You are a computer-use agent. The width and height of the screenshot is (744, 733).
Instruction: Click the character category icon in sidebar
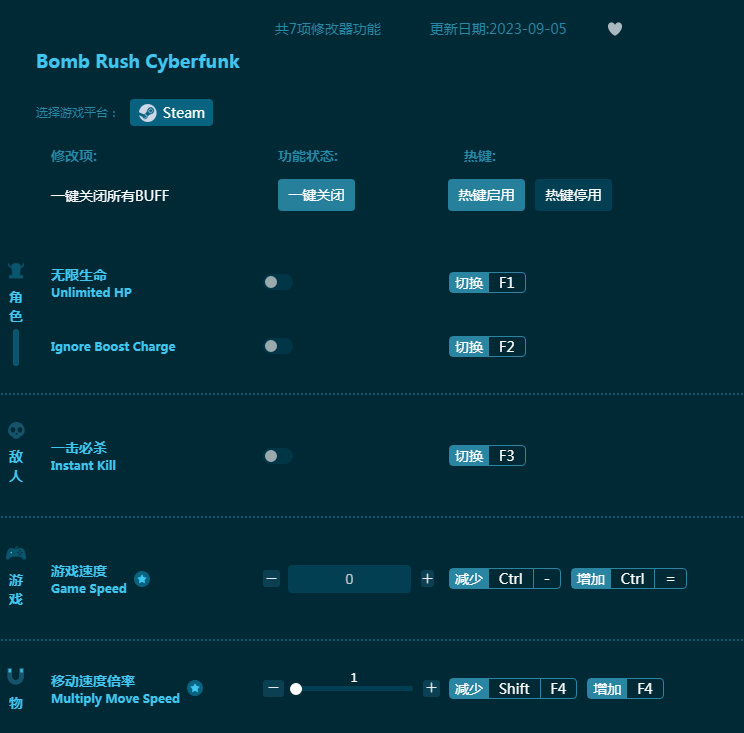(16, 271)
